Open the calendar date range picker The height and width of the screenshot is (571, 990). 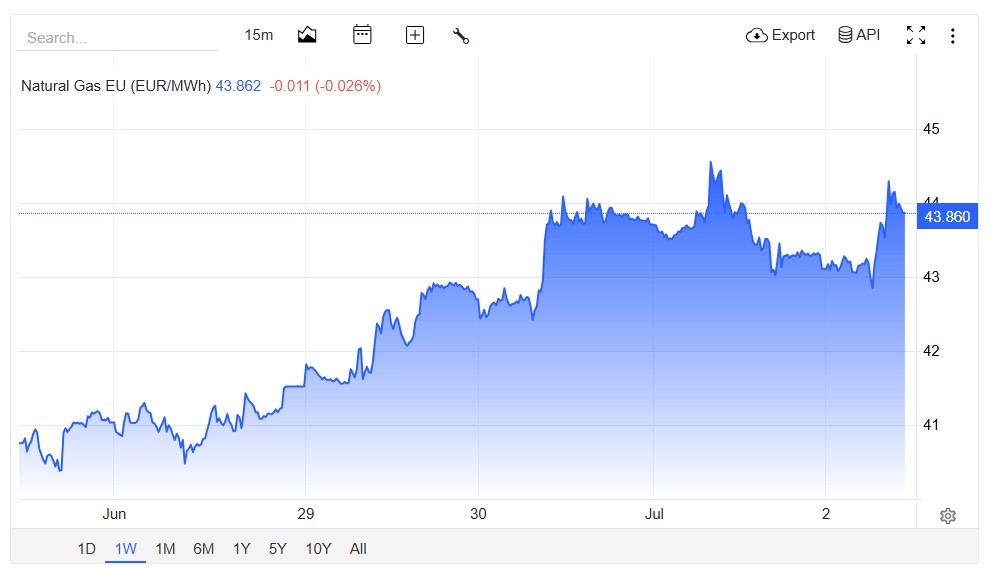click(362, 35)
